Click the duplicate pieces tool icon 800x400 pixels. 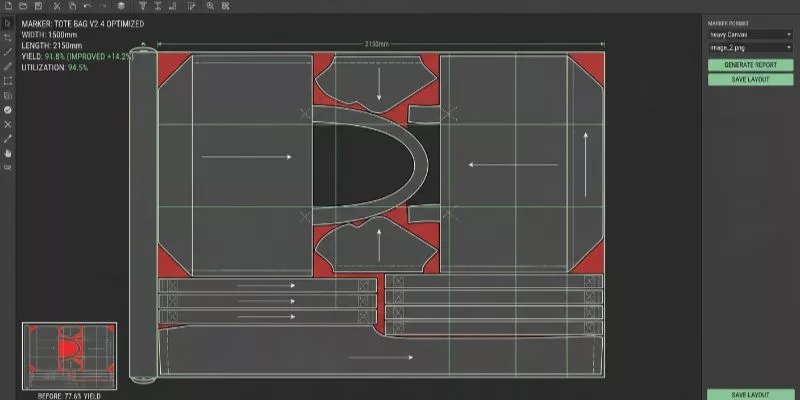[x=8, y=95]
